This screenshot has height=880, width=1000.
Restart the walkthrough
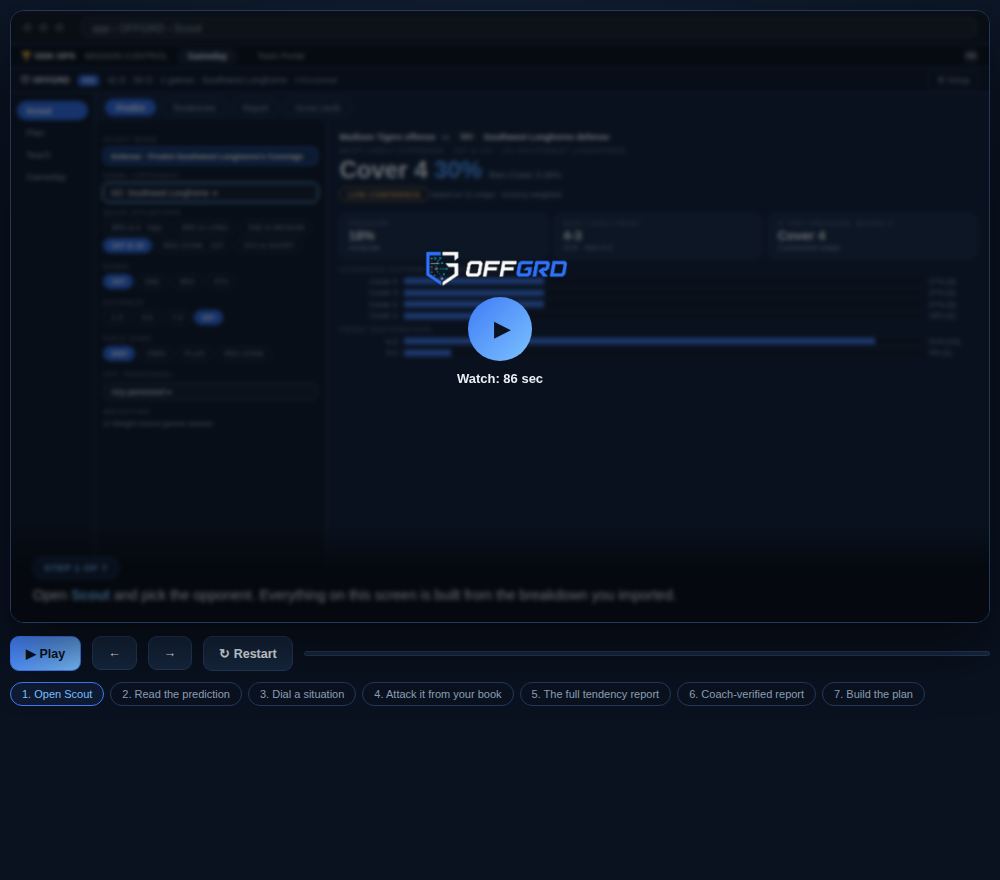pos(247,654)
